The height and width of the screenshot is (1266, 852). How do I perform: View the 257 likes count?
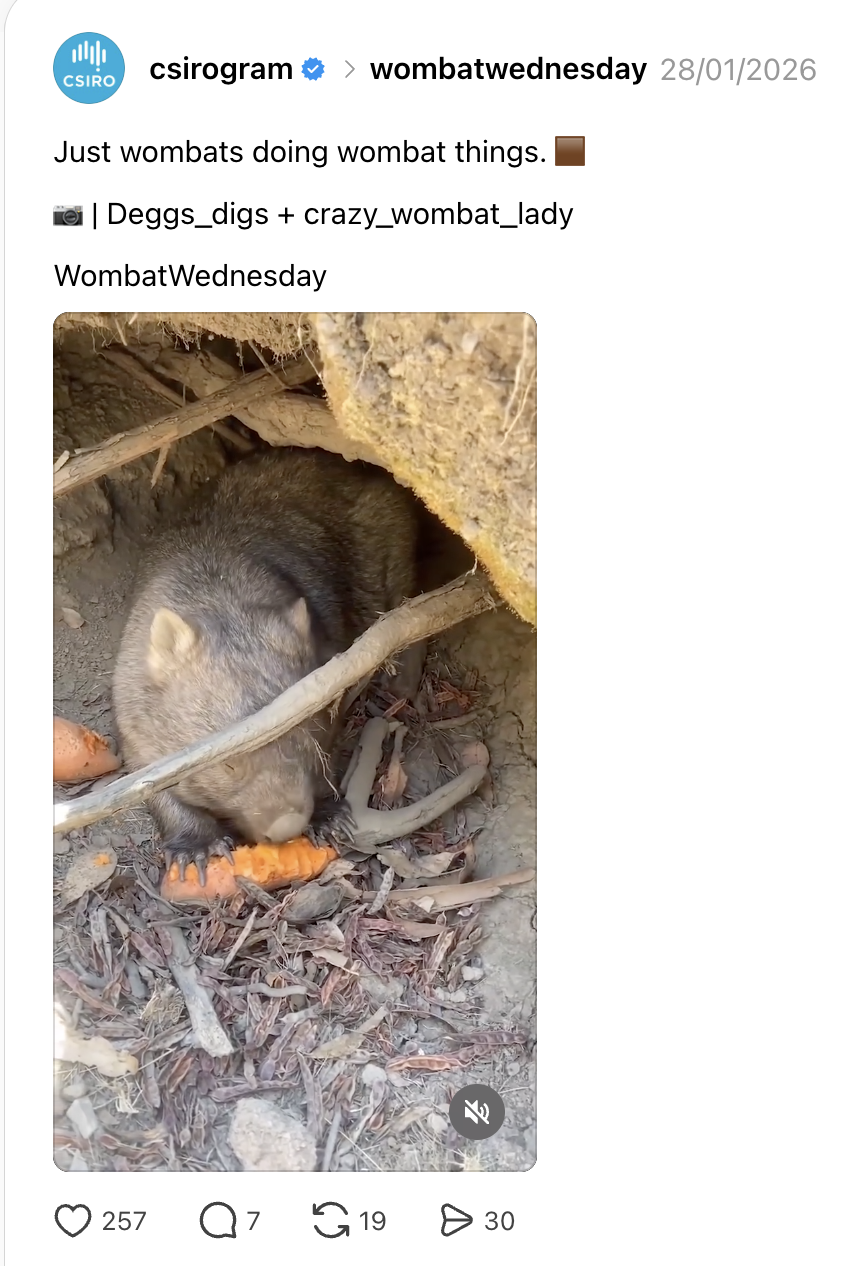[x=124, y=1221]
